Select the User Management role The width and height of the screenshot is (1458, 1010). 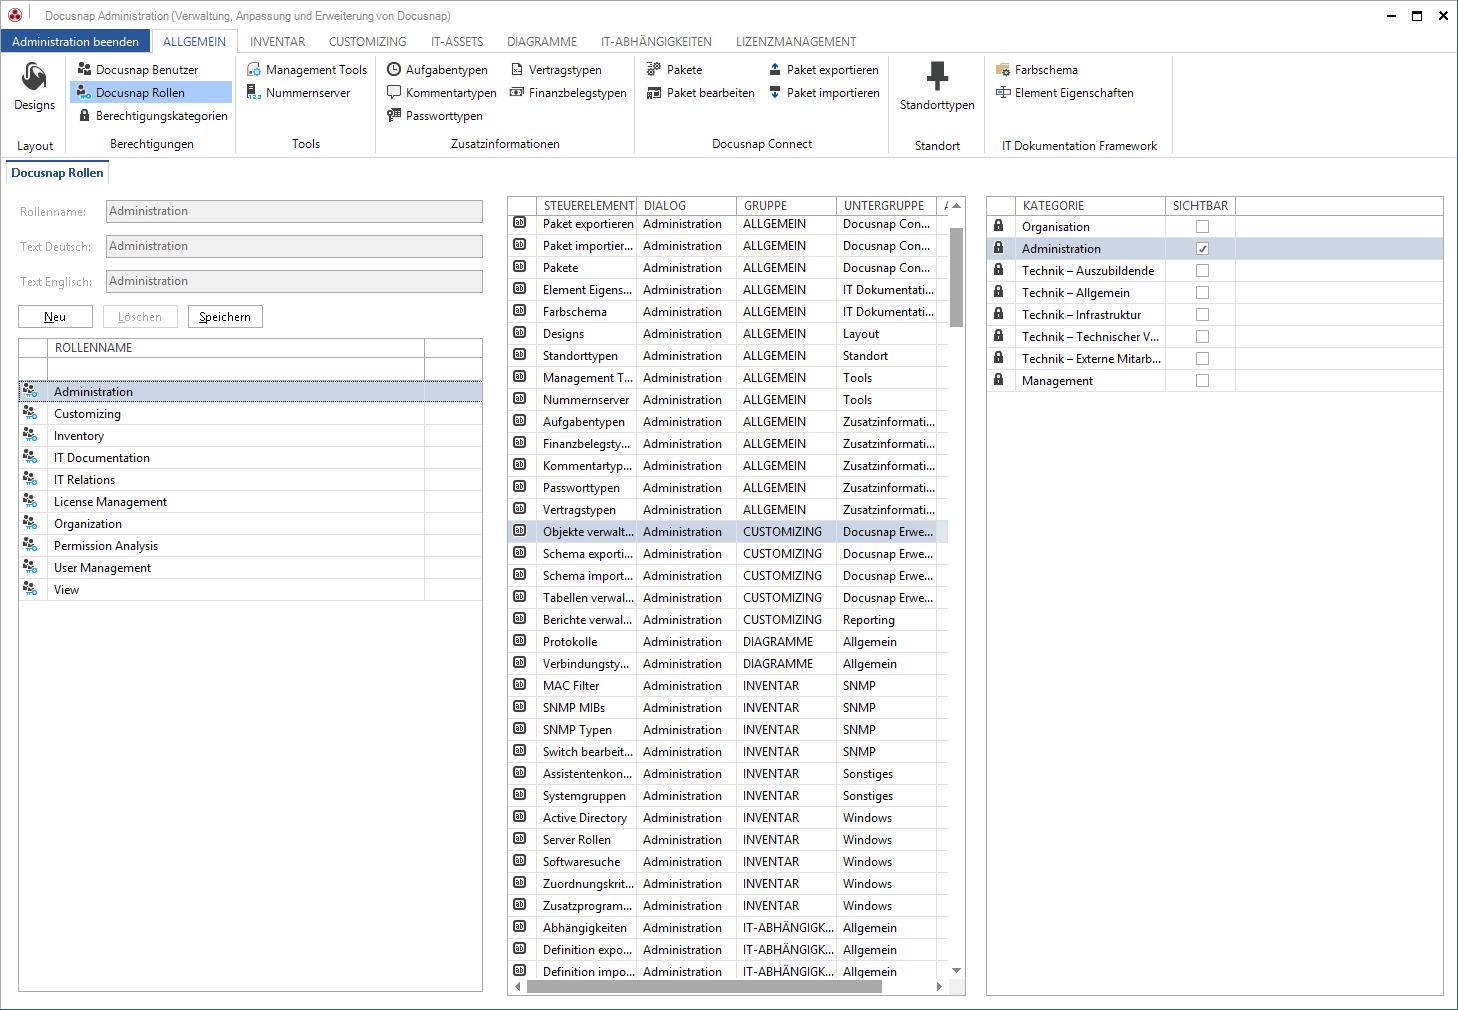(x=250, y=567)
